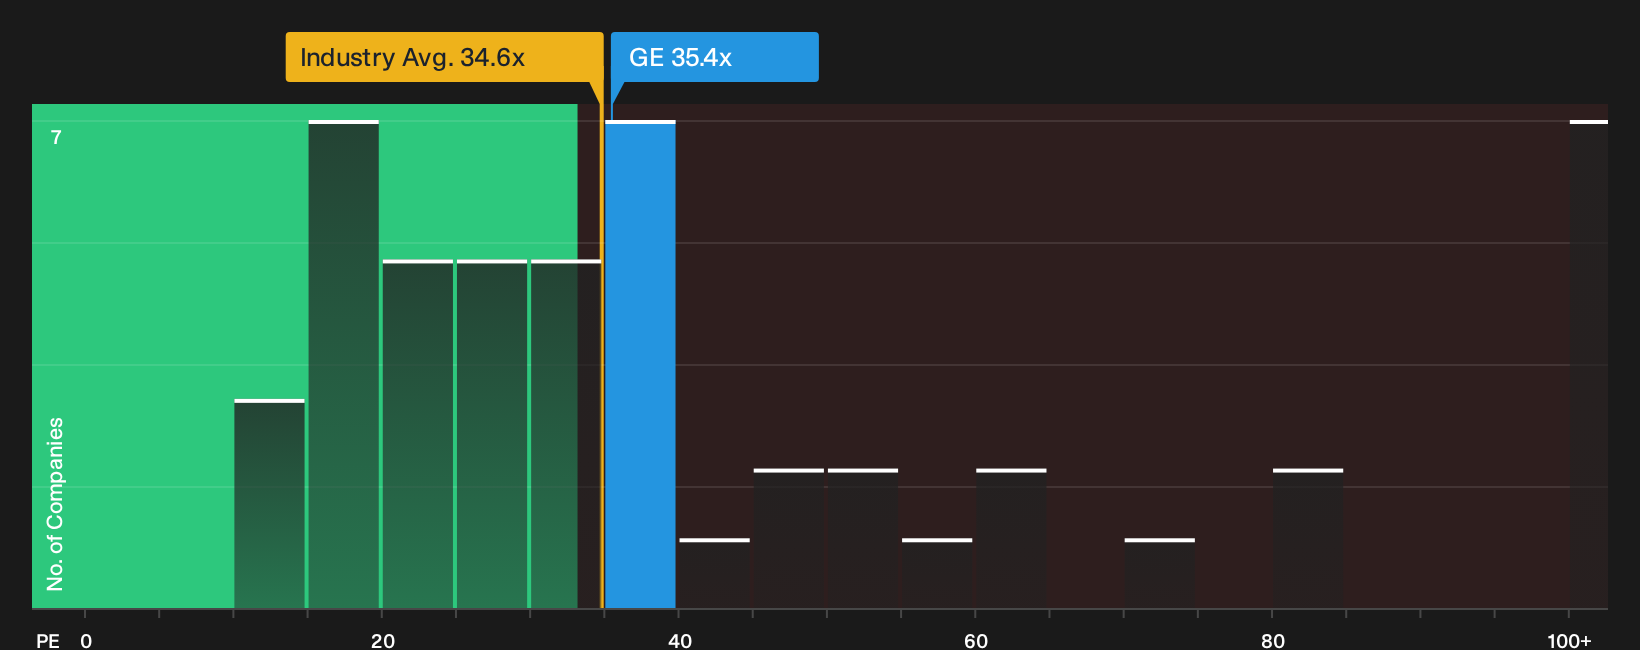Viewport: 1640px width, 650px height.
Task: Select the bar for PE 70 to 75
Action: coord(1159,573)
